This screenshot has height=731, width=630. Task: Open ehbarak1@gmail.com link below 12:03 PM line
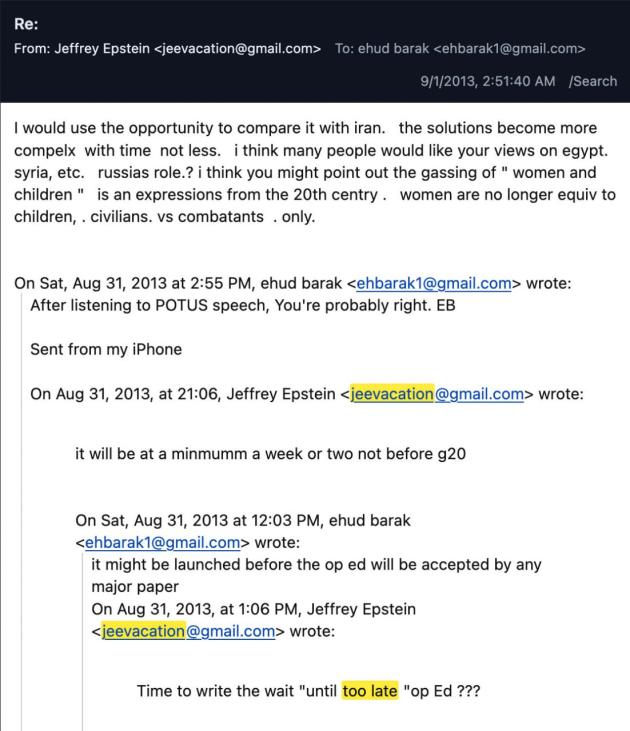[162, 543]
